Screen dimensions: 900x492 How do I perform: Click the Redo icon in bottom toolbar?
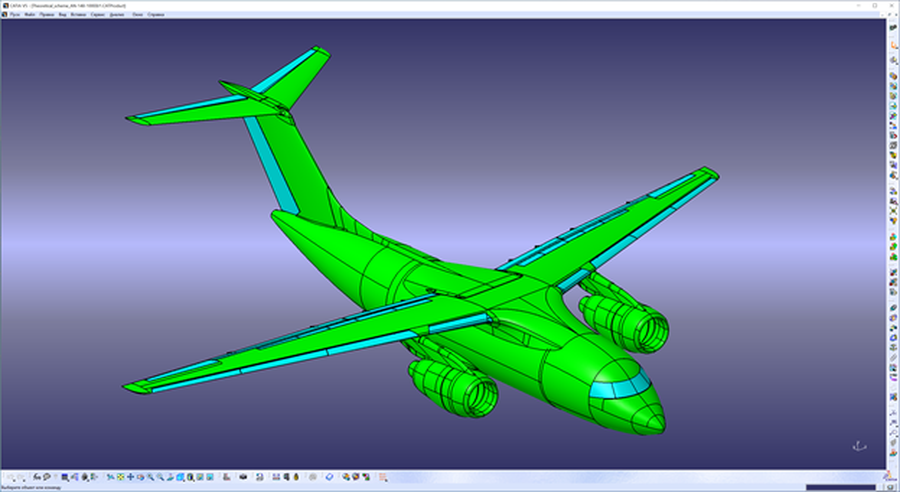click(x=22, y=476)
